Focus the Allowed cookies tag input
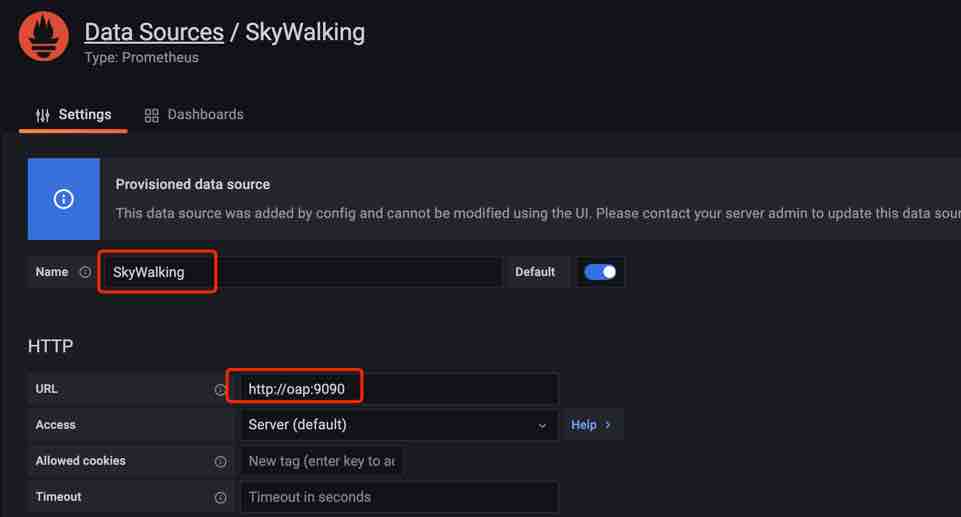 (321, 461)
